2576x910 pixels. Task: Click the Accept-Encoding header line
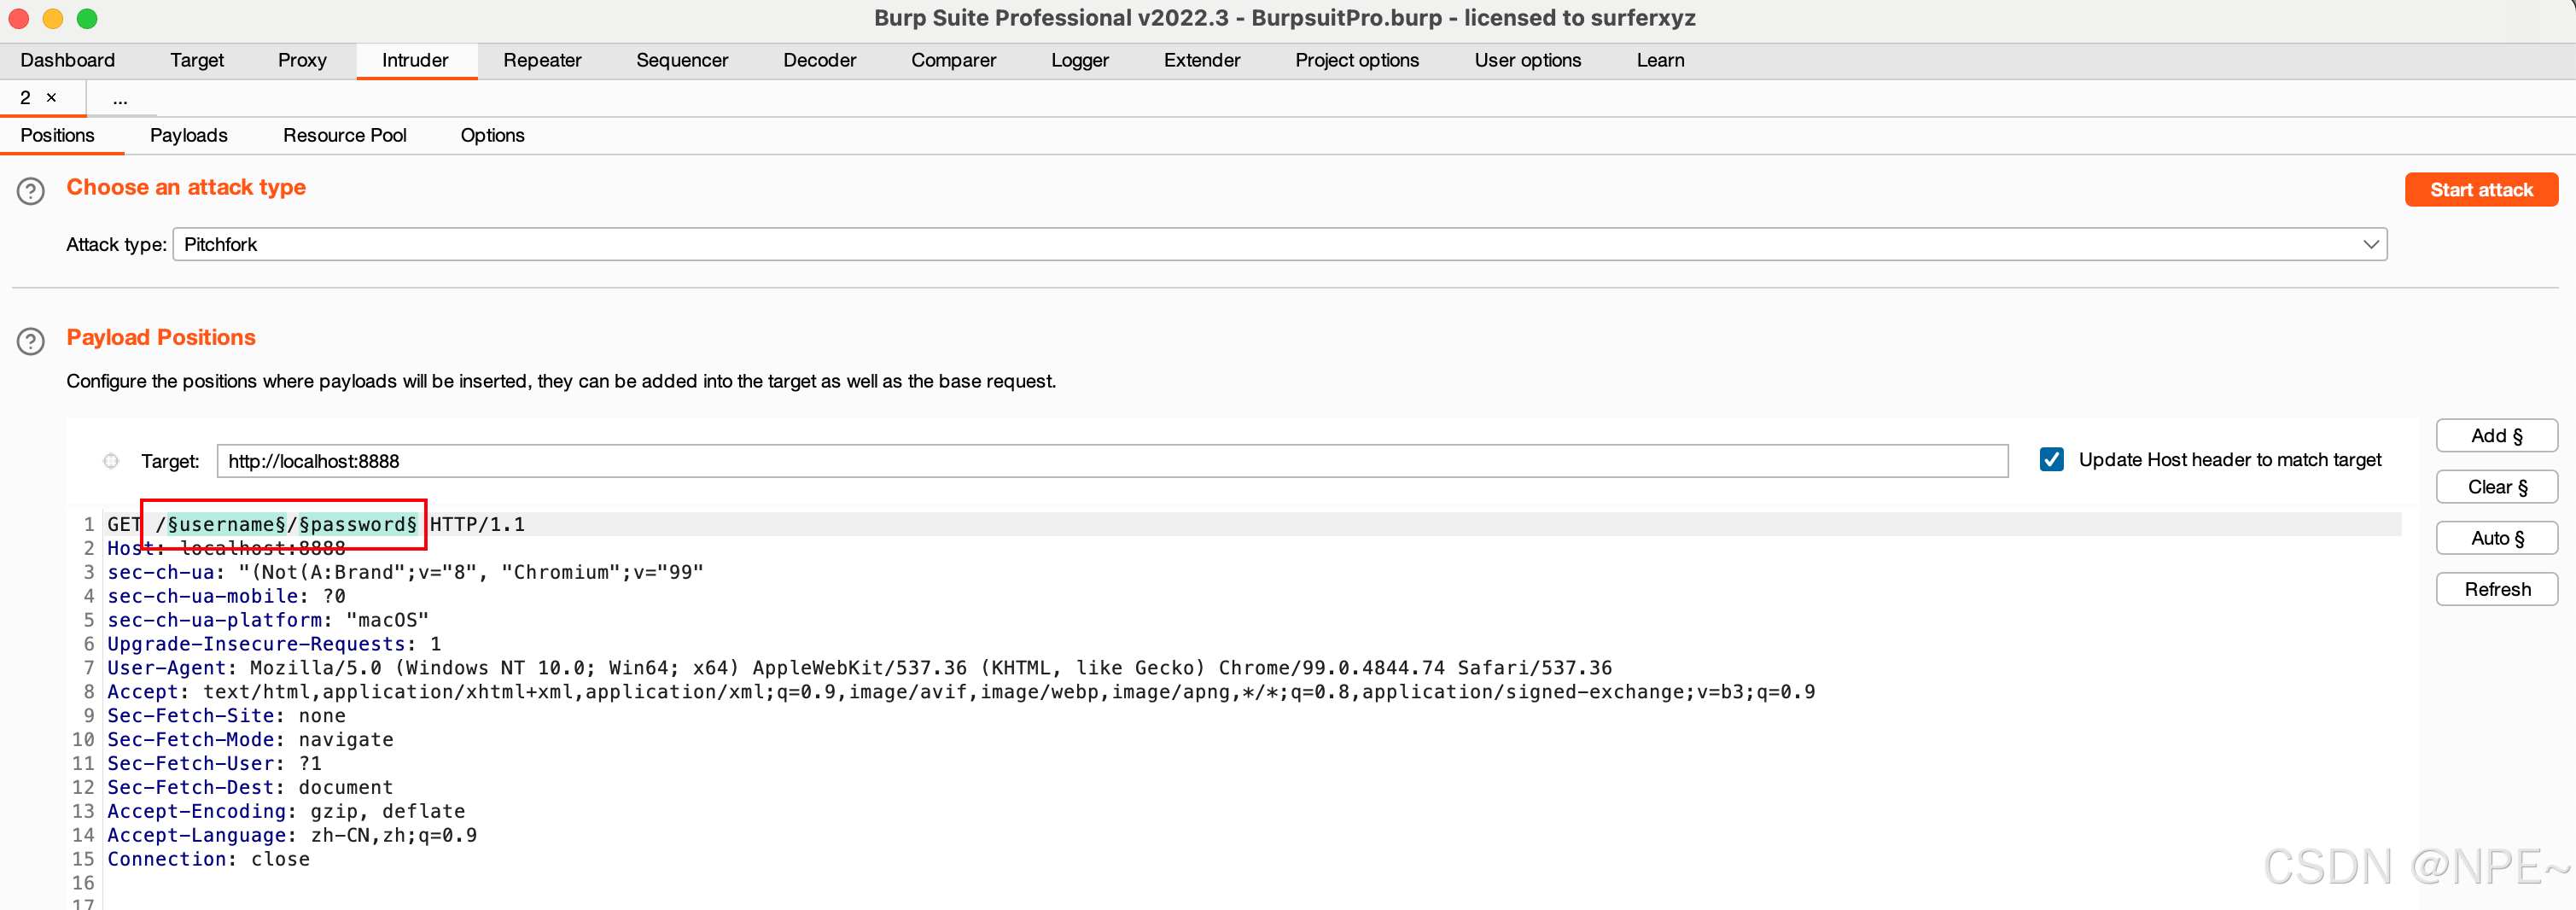point(286,811)
